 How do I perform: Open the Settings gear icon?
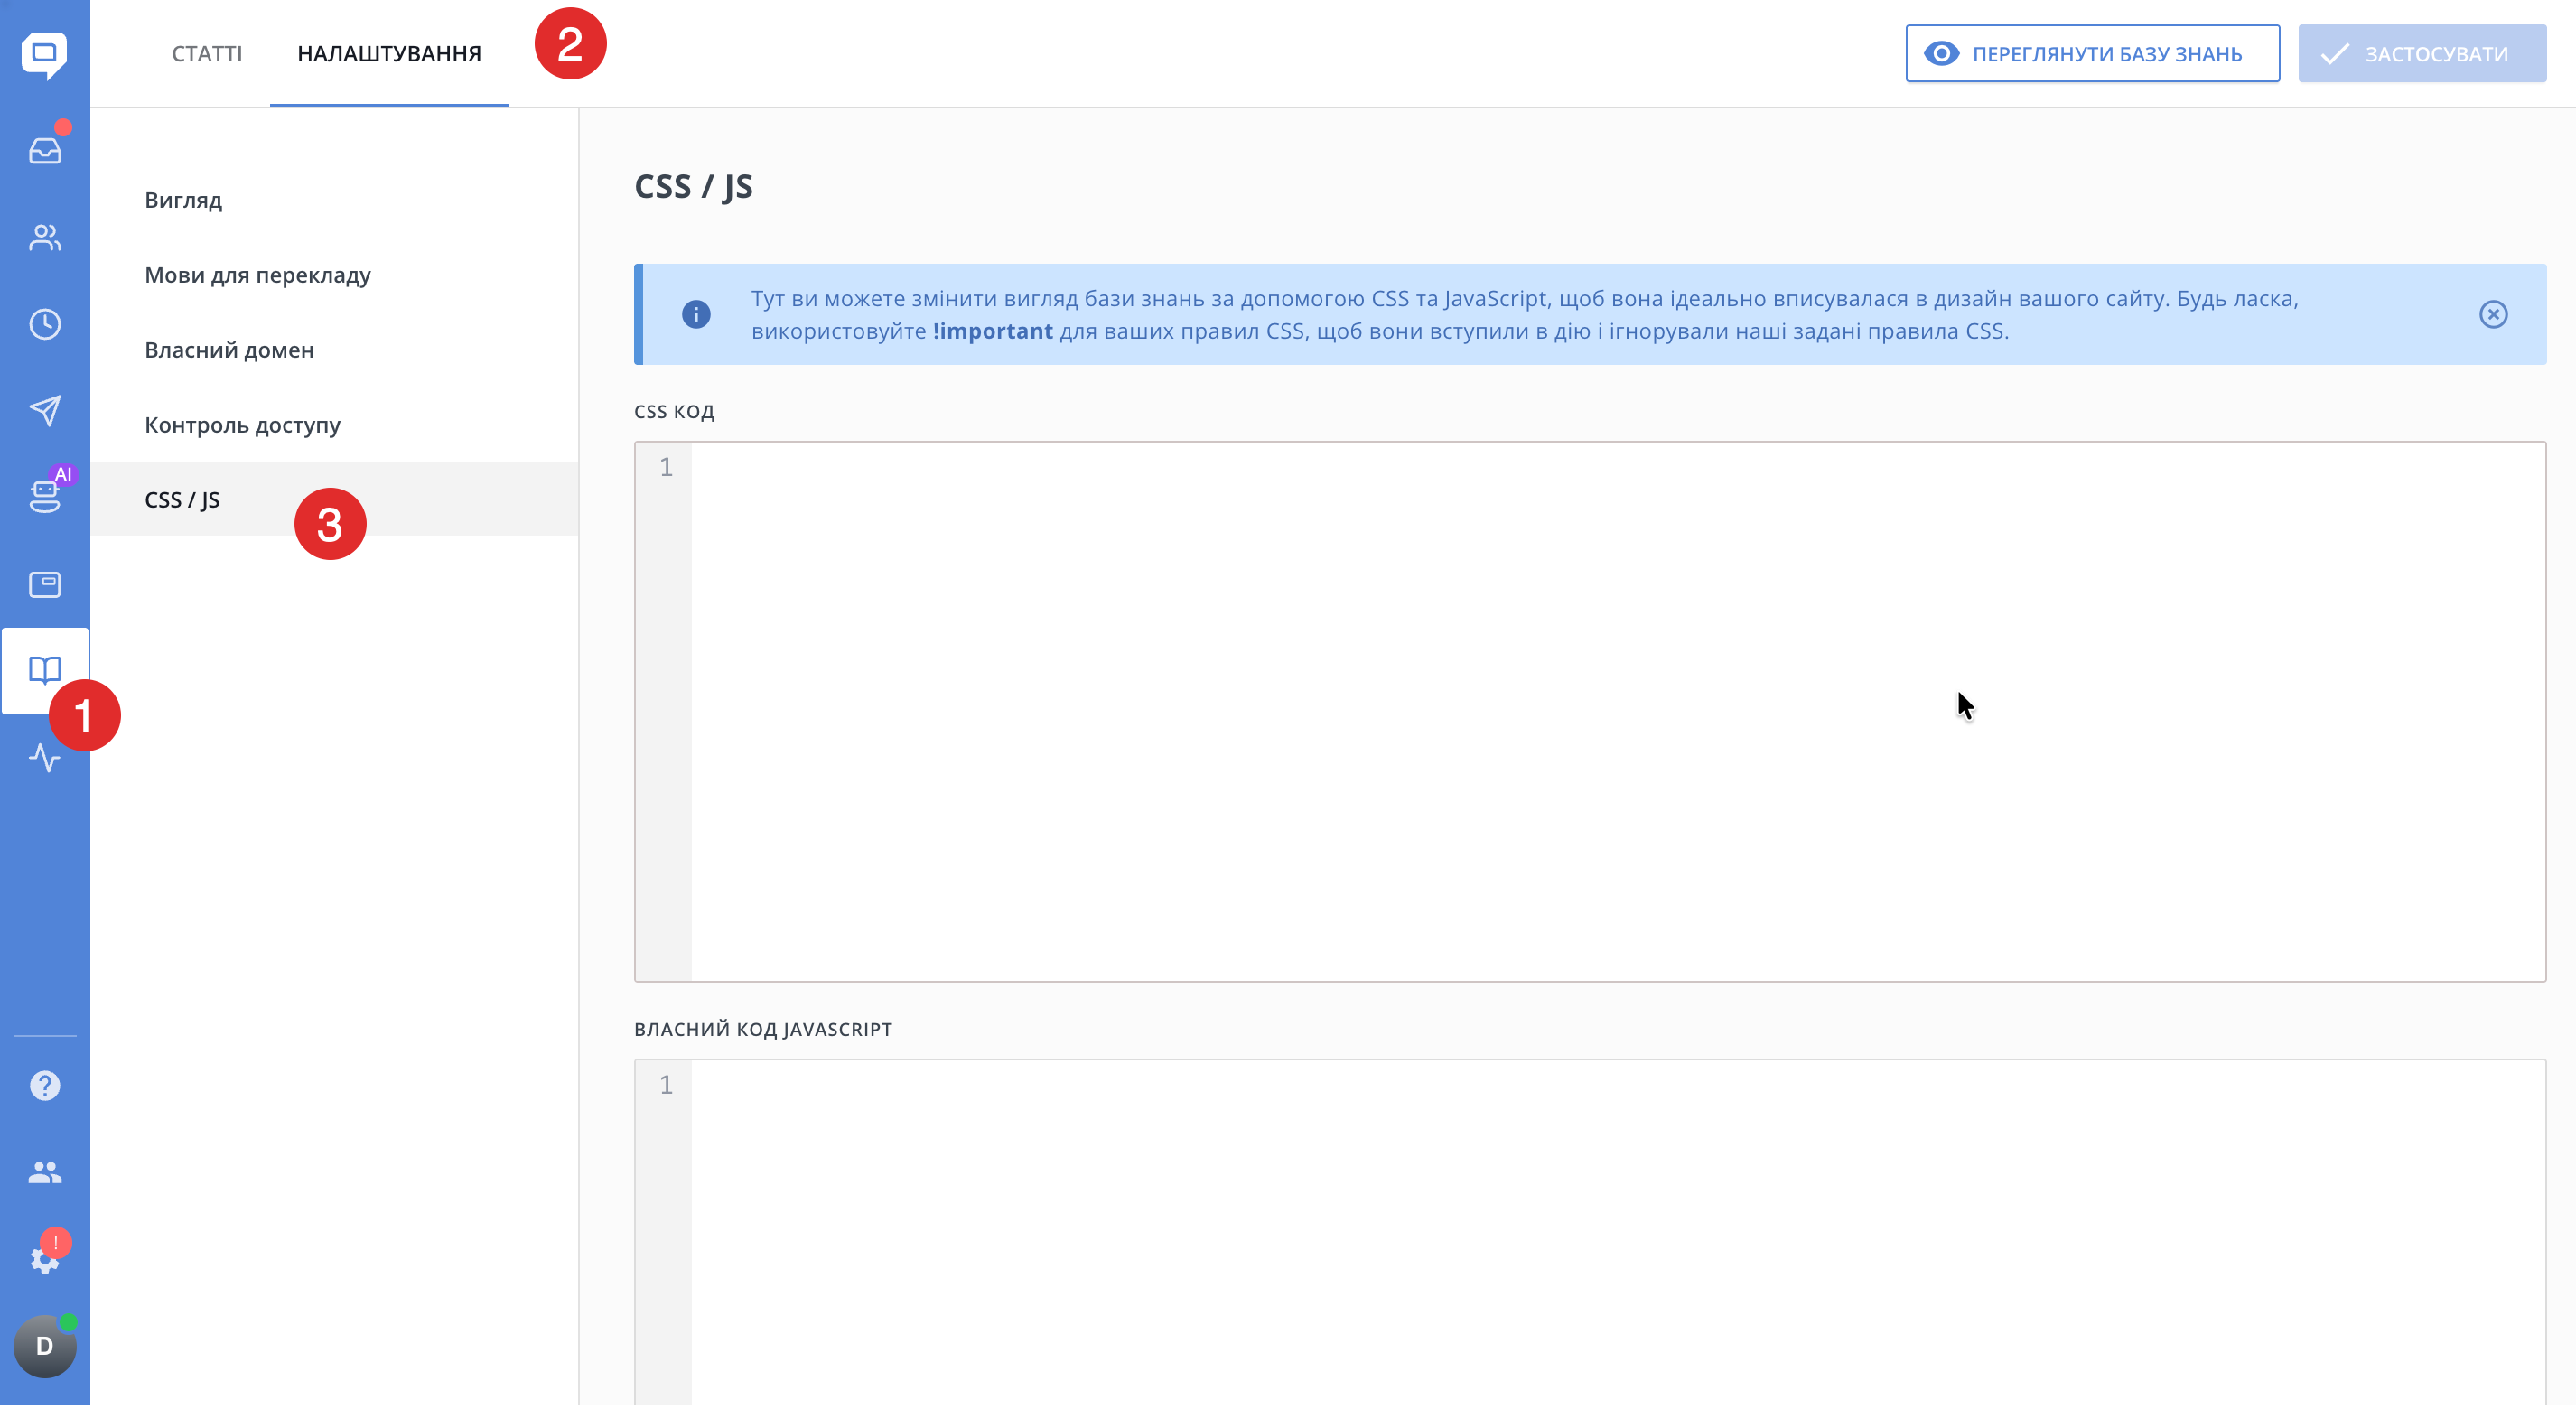45,1259
